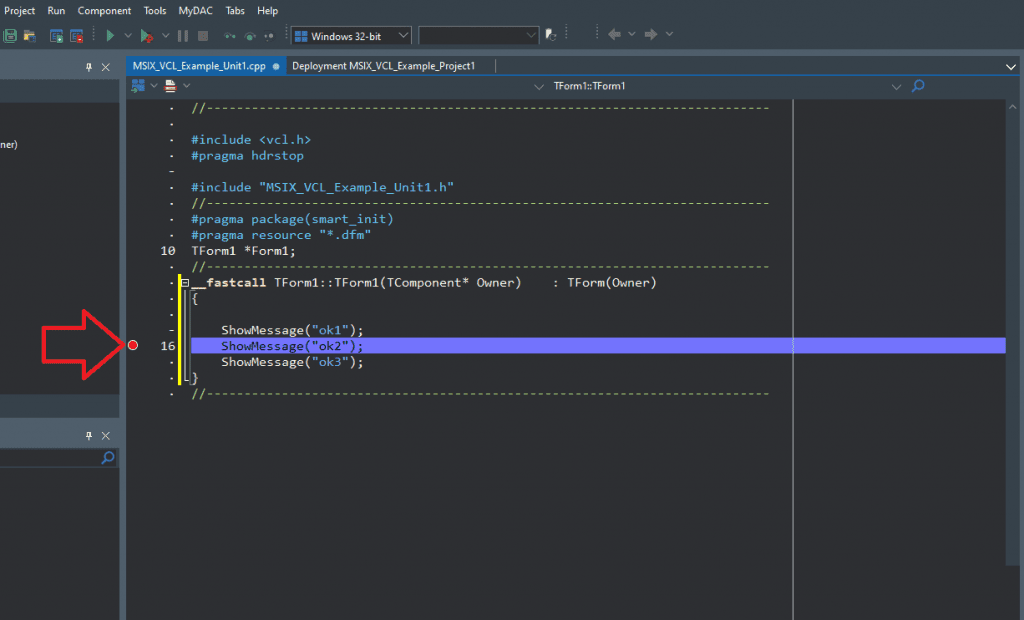Click the Trace Into debug icon

coord(229,36)
